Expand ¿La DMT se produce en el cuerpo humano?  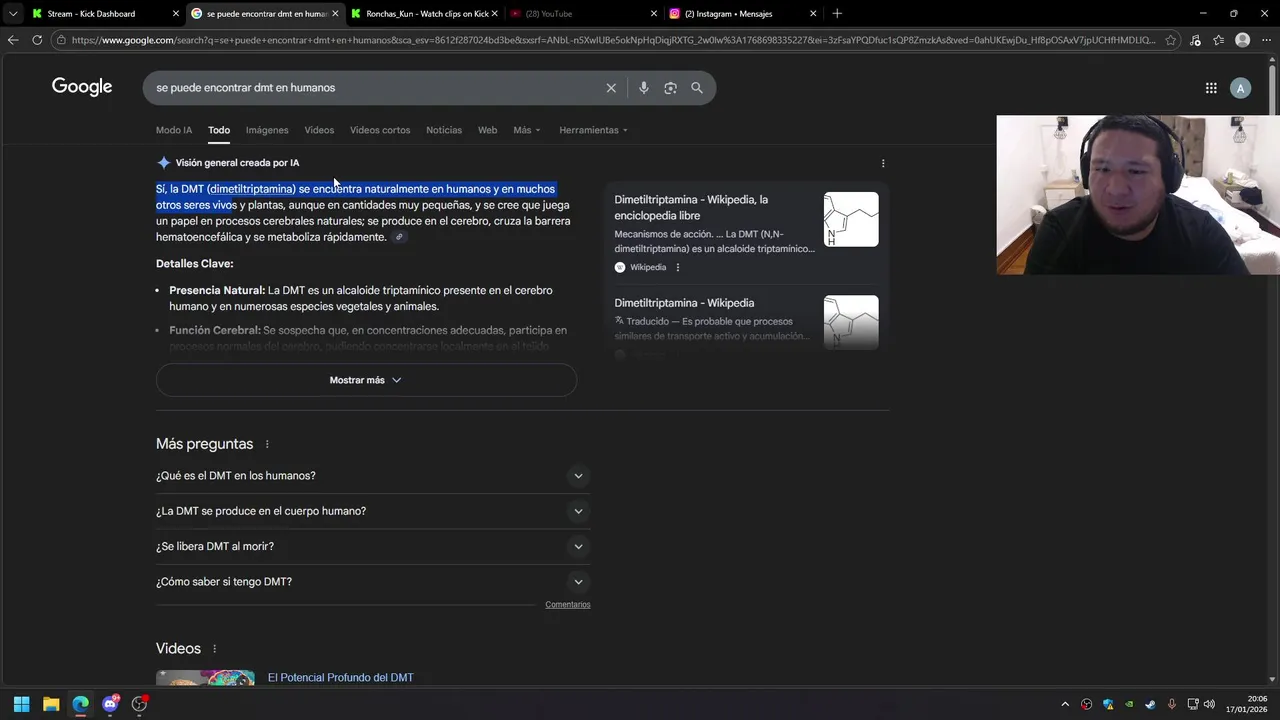(373, 511)
